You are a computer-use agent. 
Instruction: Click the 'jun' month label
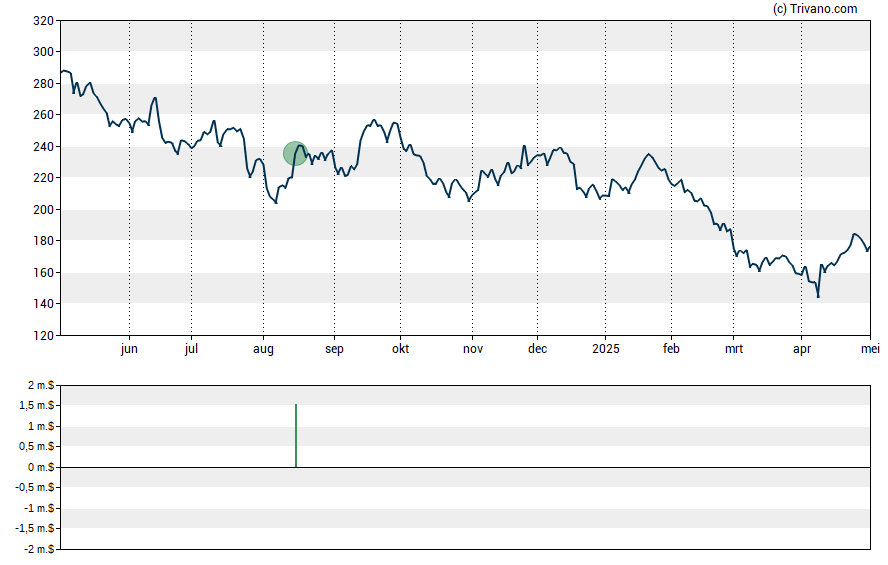(x=129, y=349)
